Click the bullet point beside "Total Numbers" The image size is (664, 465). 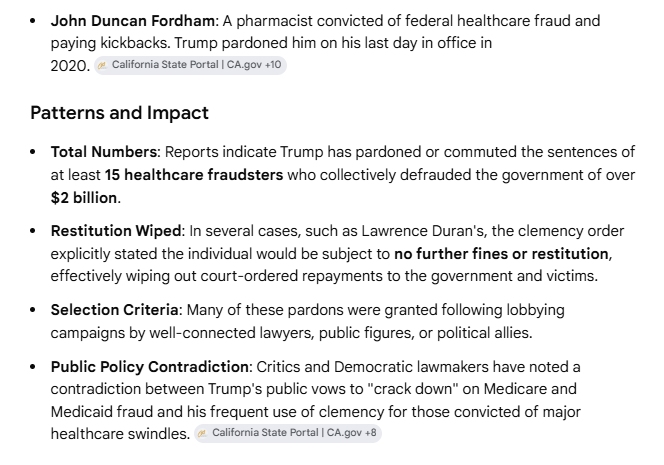coord(35,152)
